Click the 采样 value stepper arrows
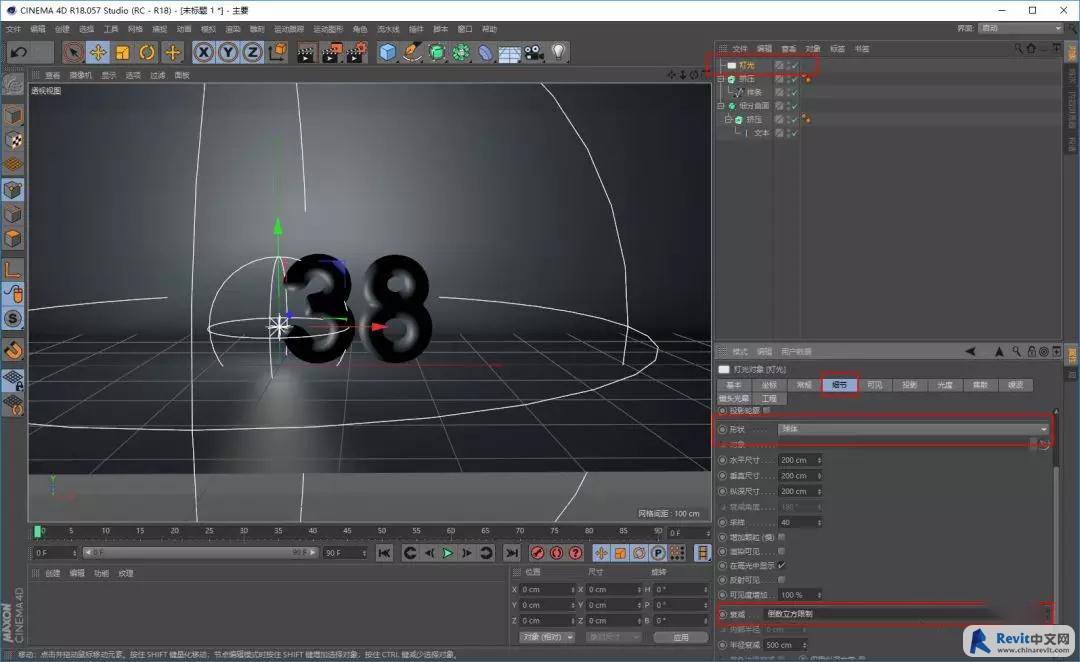The image size is (1080, 662). click(x=819, y=523)
